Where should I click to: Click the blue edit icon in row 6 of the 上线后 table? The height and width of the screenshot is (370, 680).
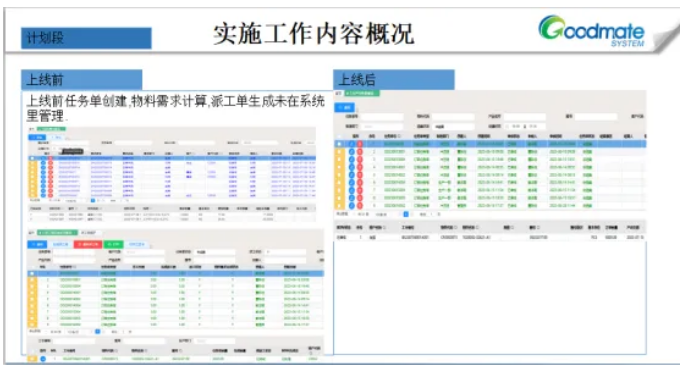[x=352, y=183]
